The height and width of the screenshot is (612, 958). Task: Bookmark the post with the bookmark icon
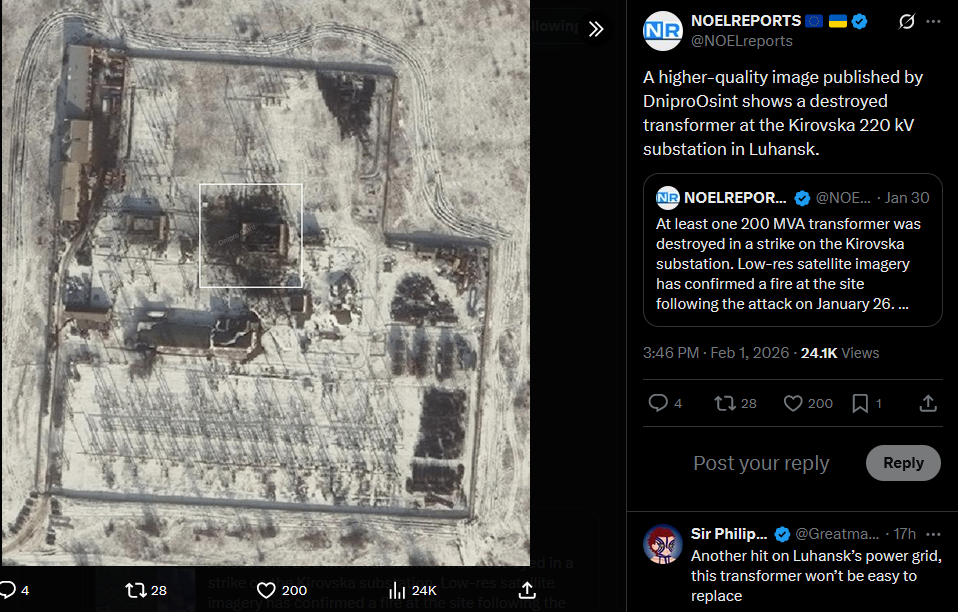pos(860,403)
